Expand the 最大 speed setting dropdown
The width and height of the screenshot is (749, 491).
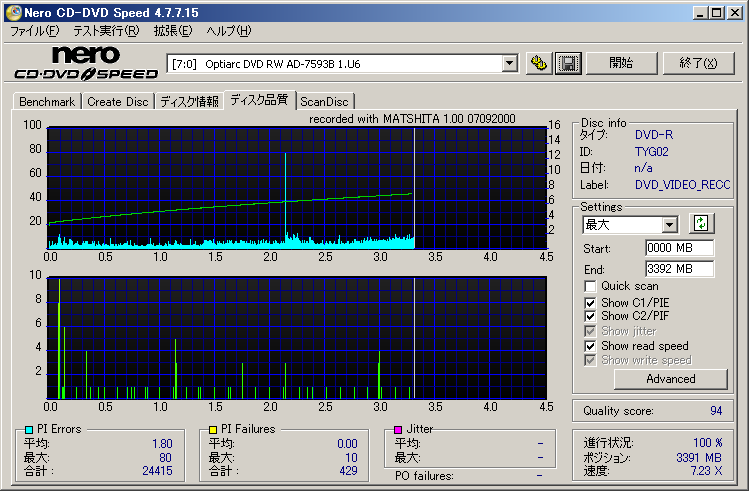click(670, 224)
